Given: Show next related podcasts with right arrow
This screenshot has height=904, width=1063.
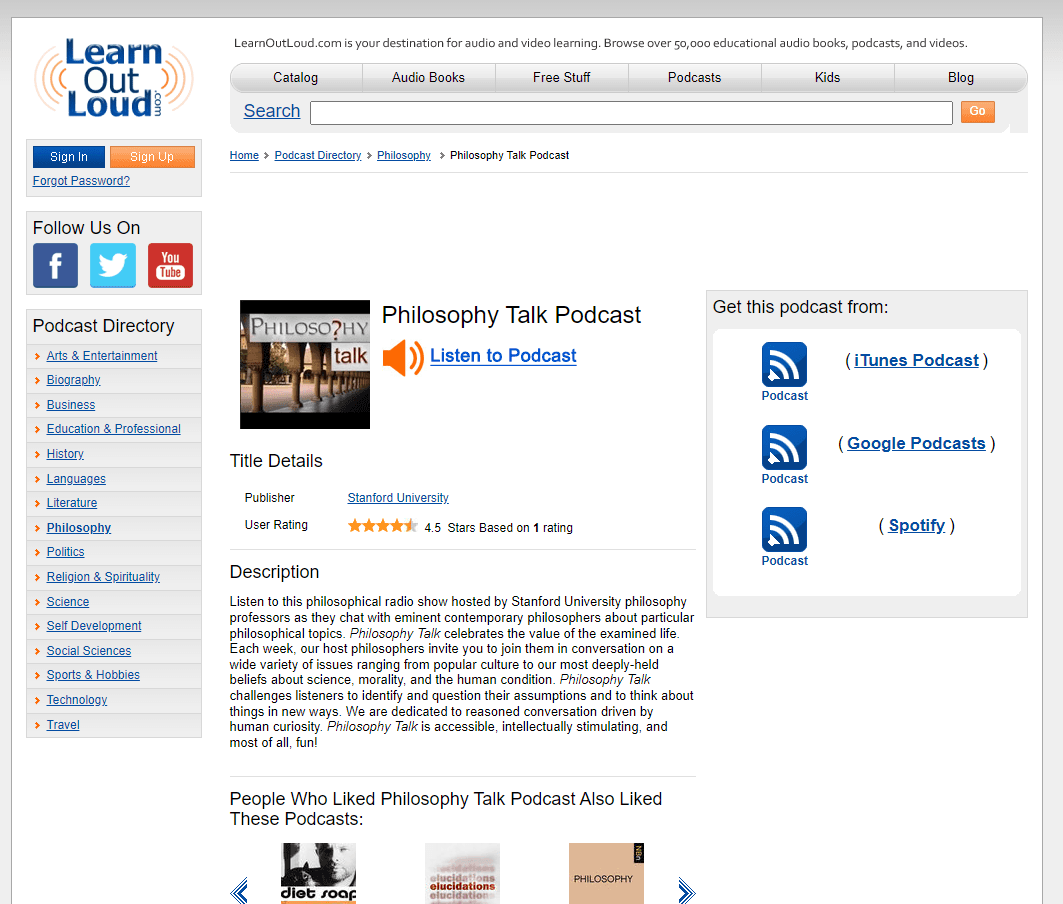Looking at the screenshot, I should pos(687,890).
